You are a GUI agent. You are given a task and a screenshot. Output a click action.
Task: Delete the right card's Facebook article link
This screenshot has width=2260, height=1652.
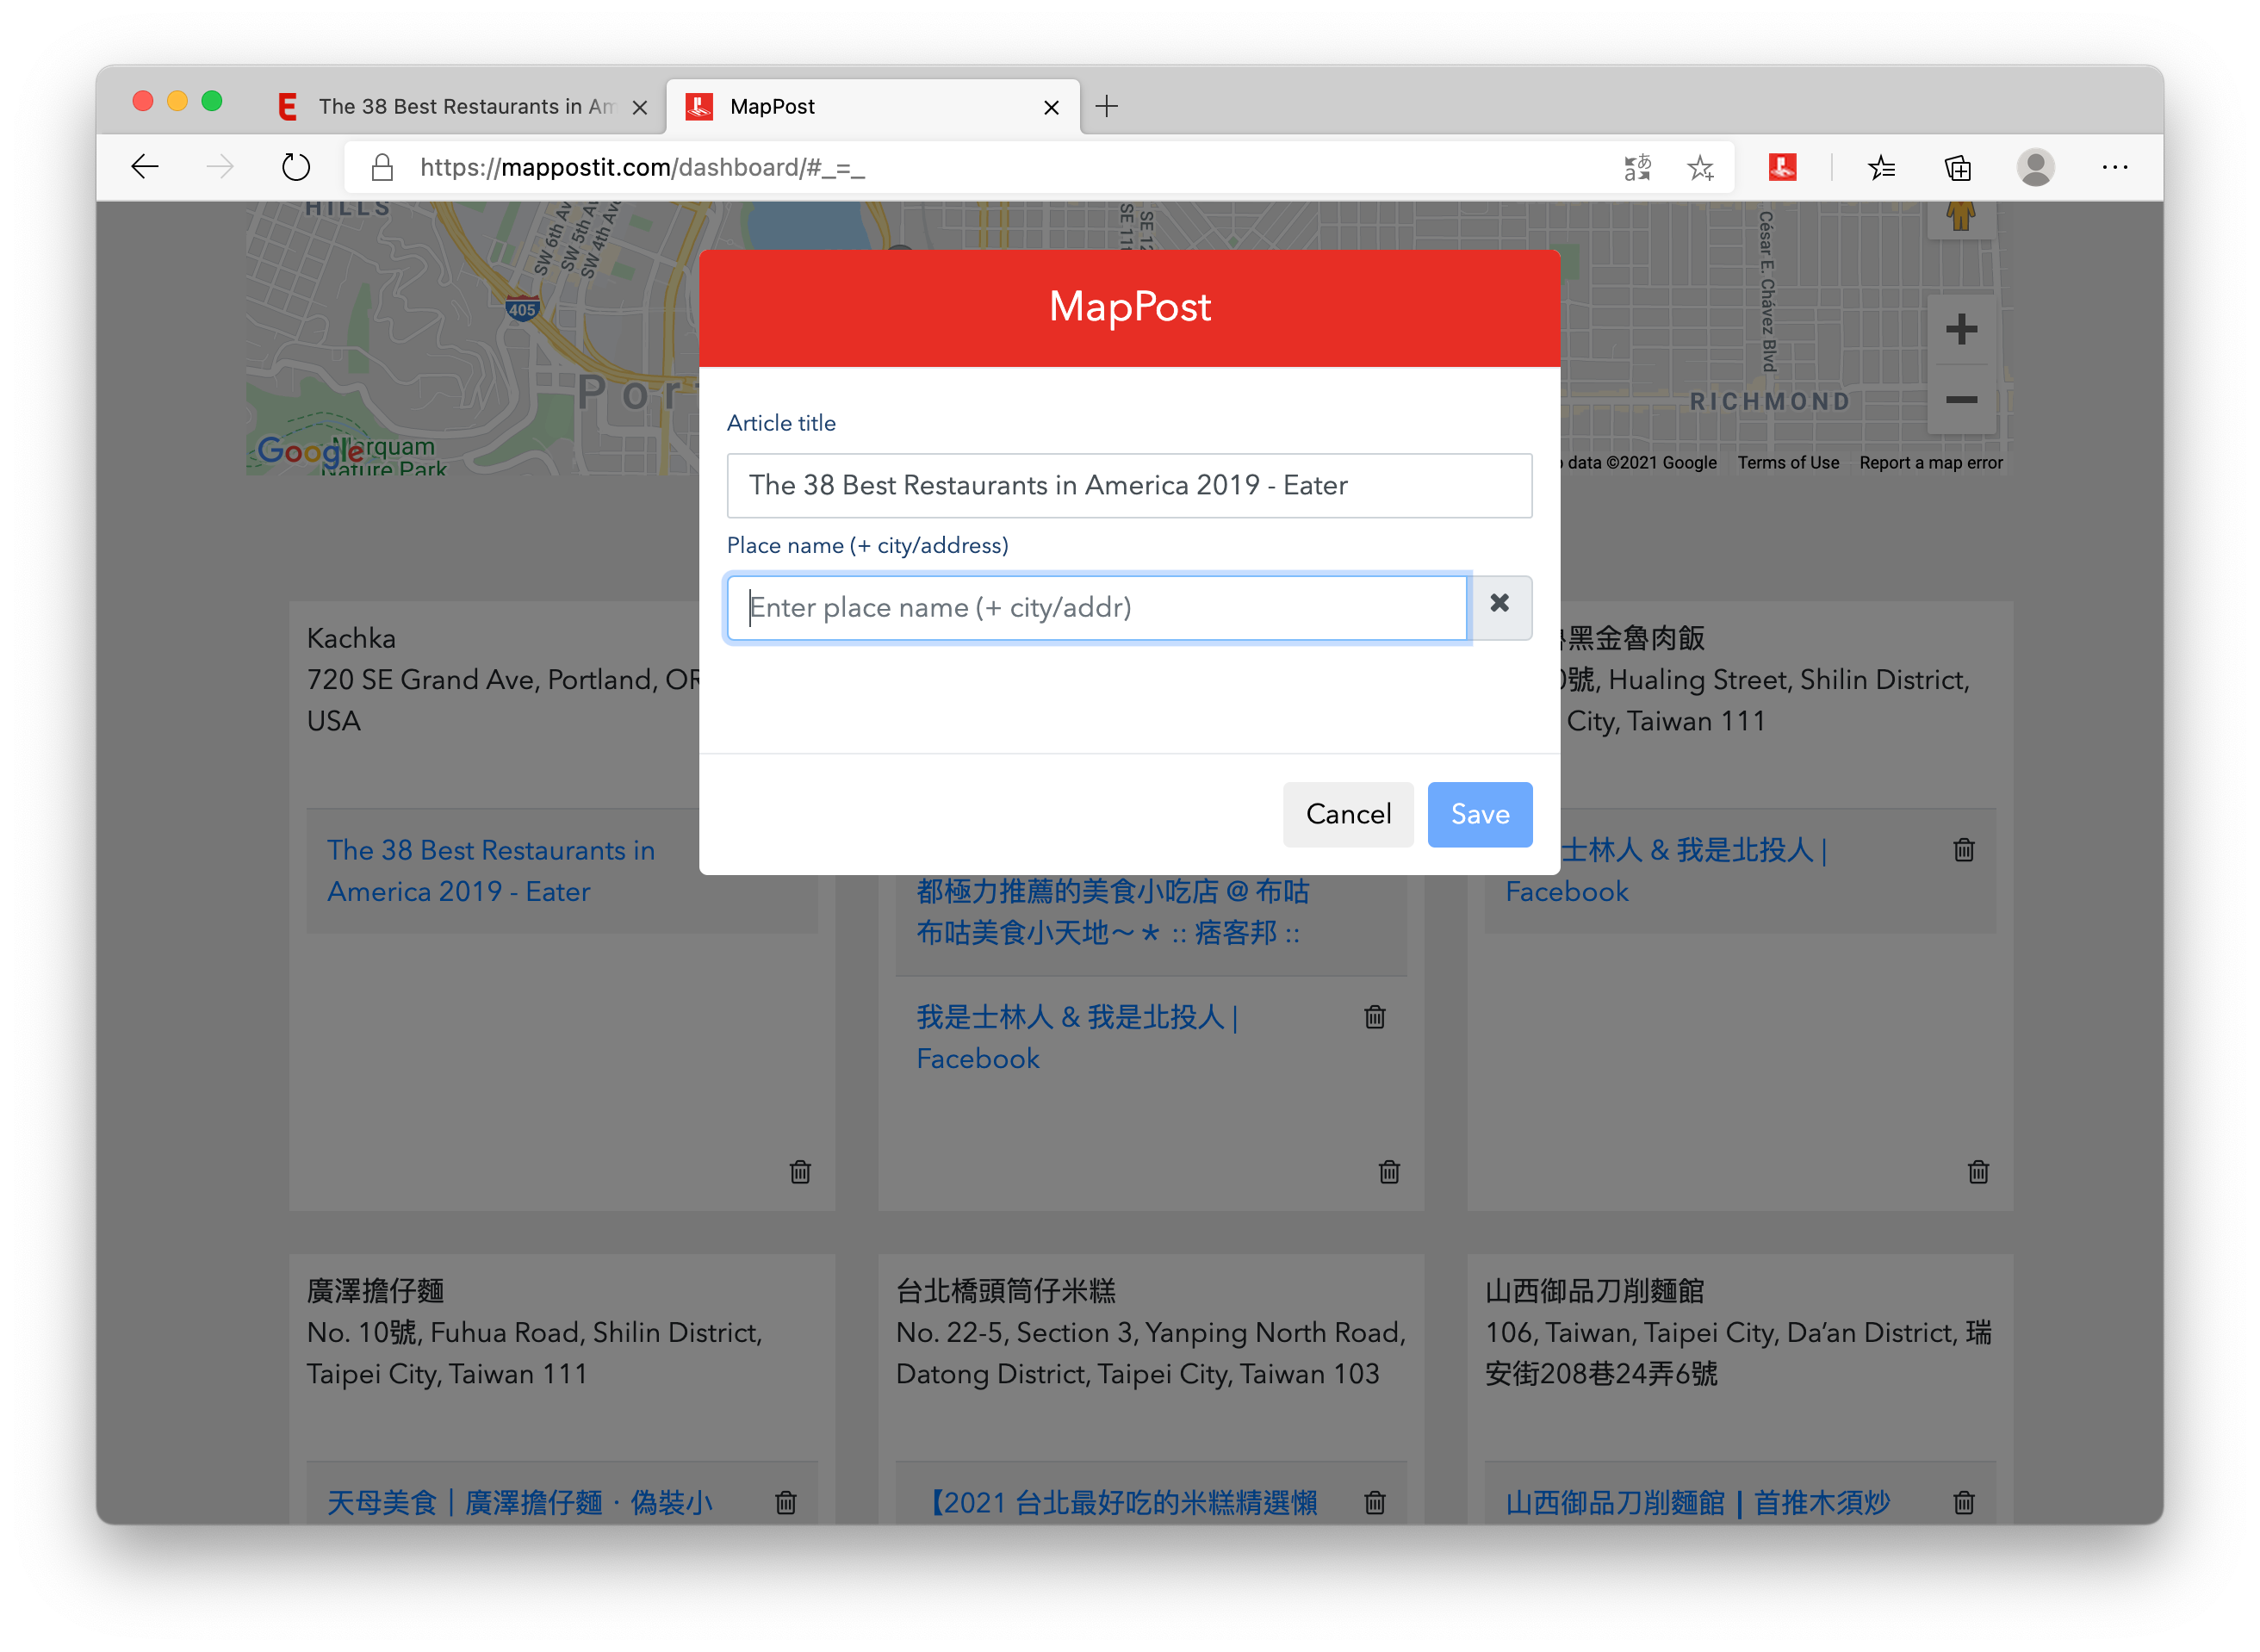1964,849
